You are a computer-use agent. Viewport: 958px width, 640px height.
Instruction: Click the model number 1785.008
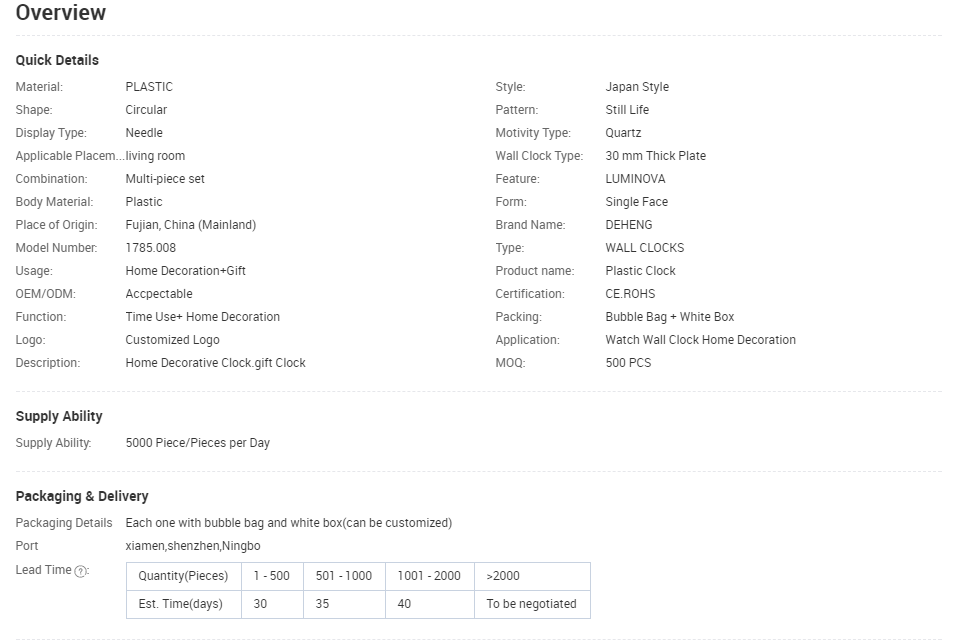click(x=150, y=248)
